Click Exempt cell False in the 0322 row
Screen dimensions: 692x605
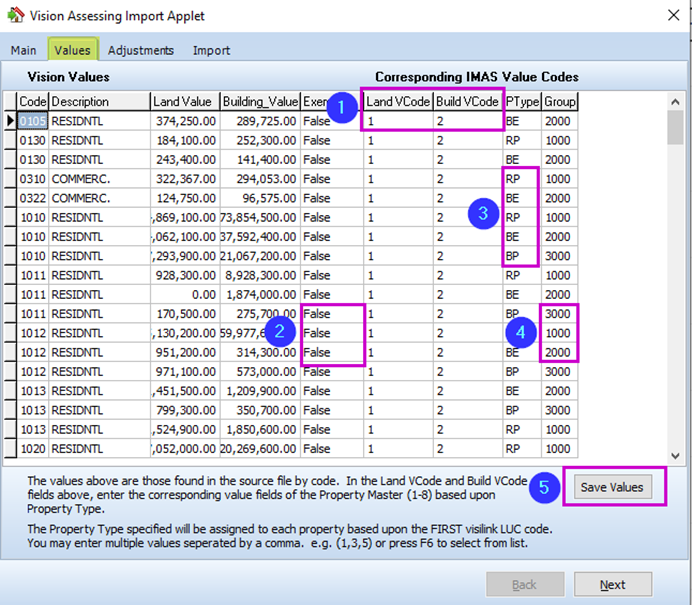pyautogui.click(x=332, y=198)
